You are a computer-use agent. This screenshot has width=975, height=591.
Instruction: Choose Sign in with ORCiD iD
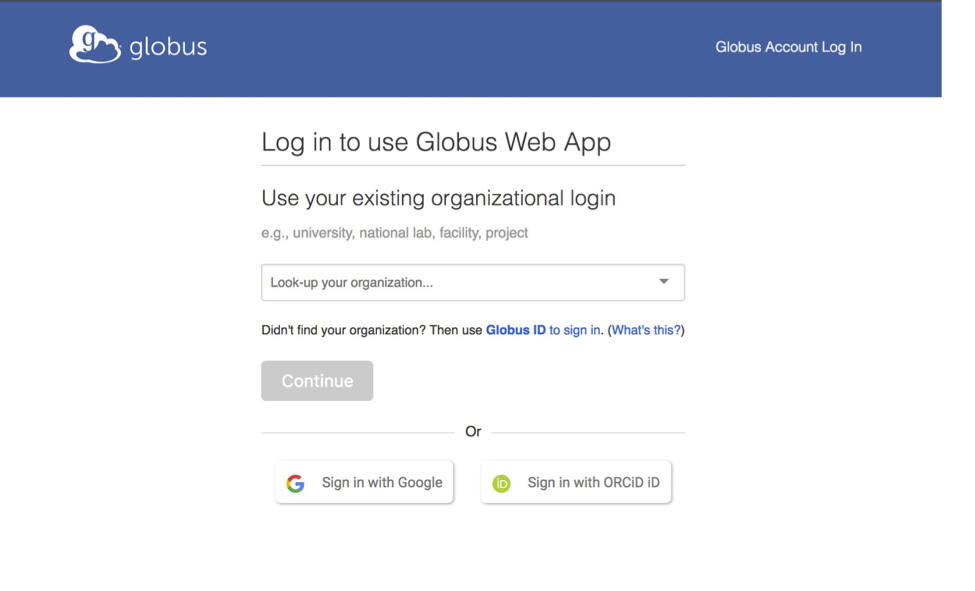pos(576,482)
